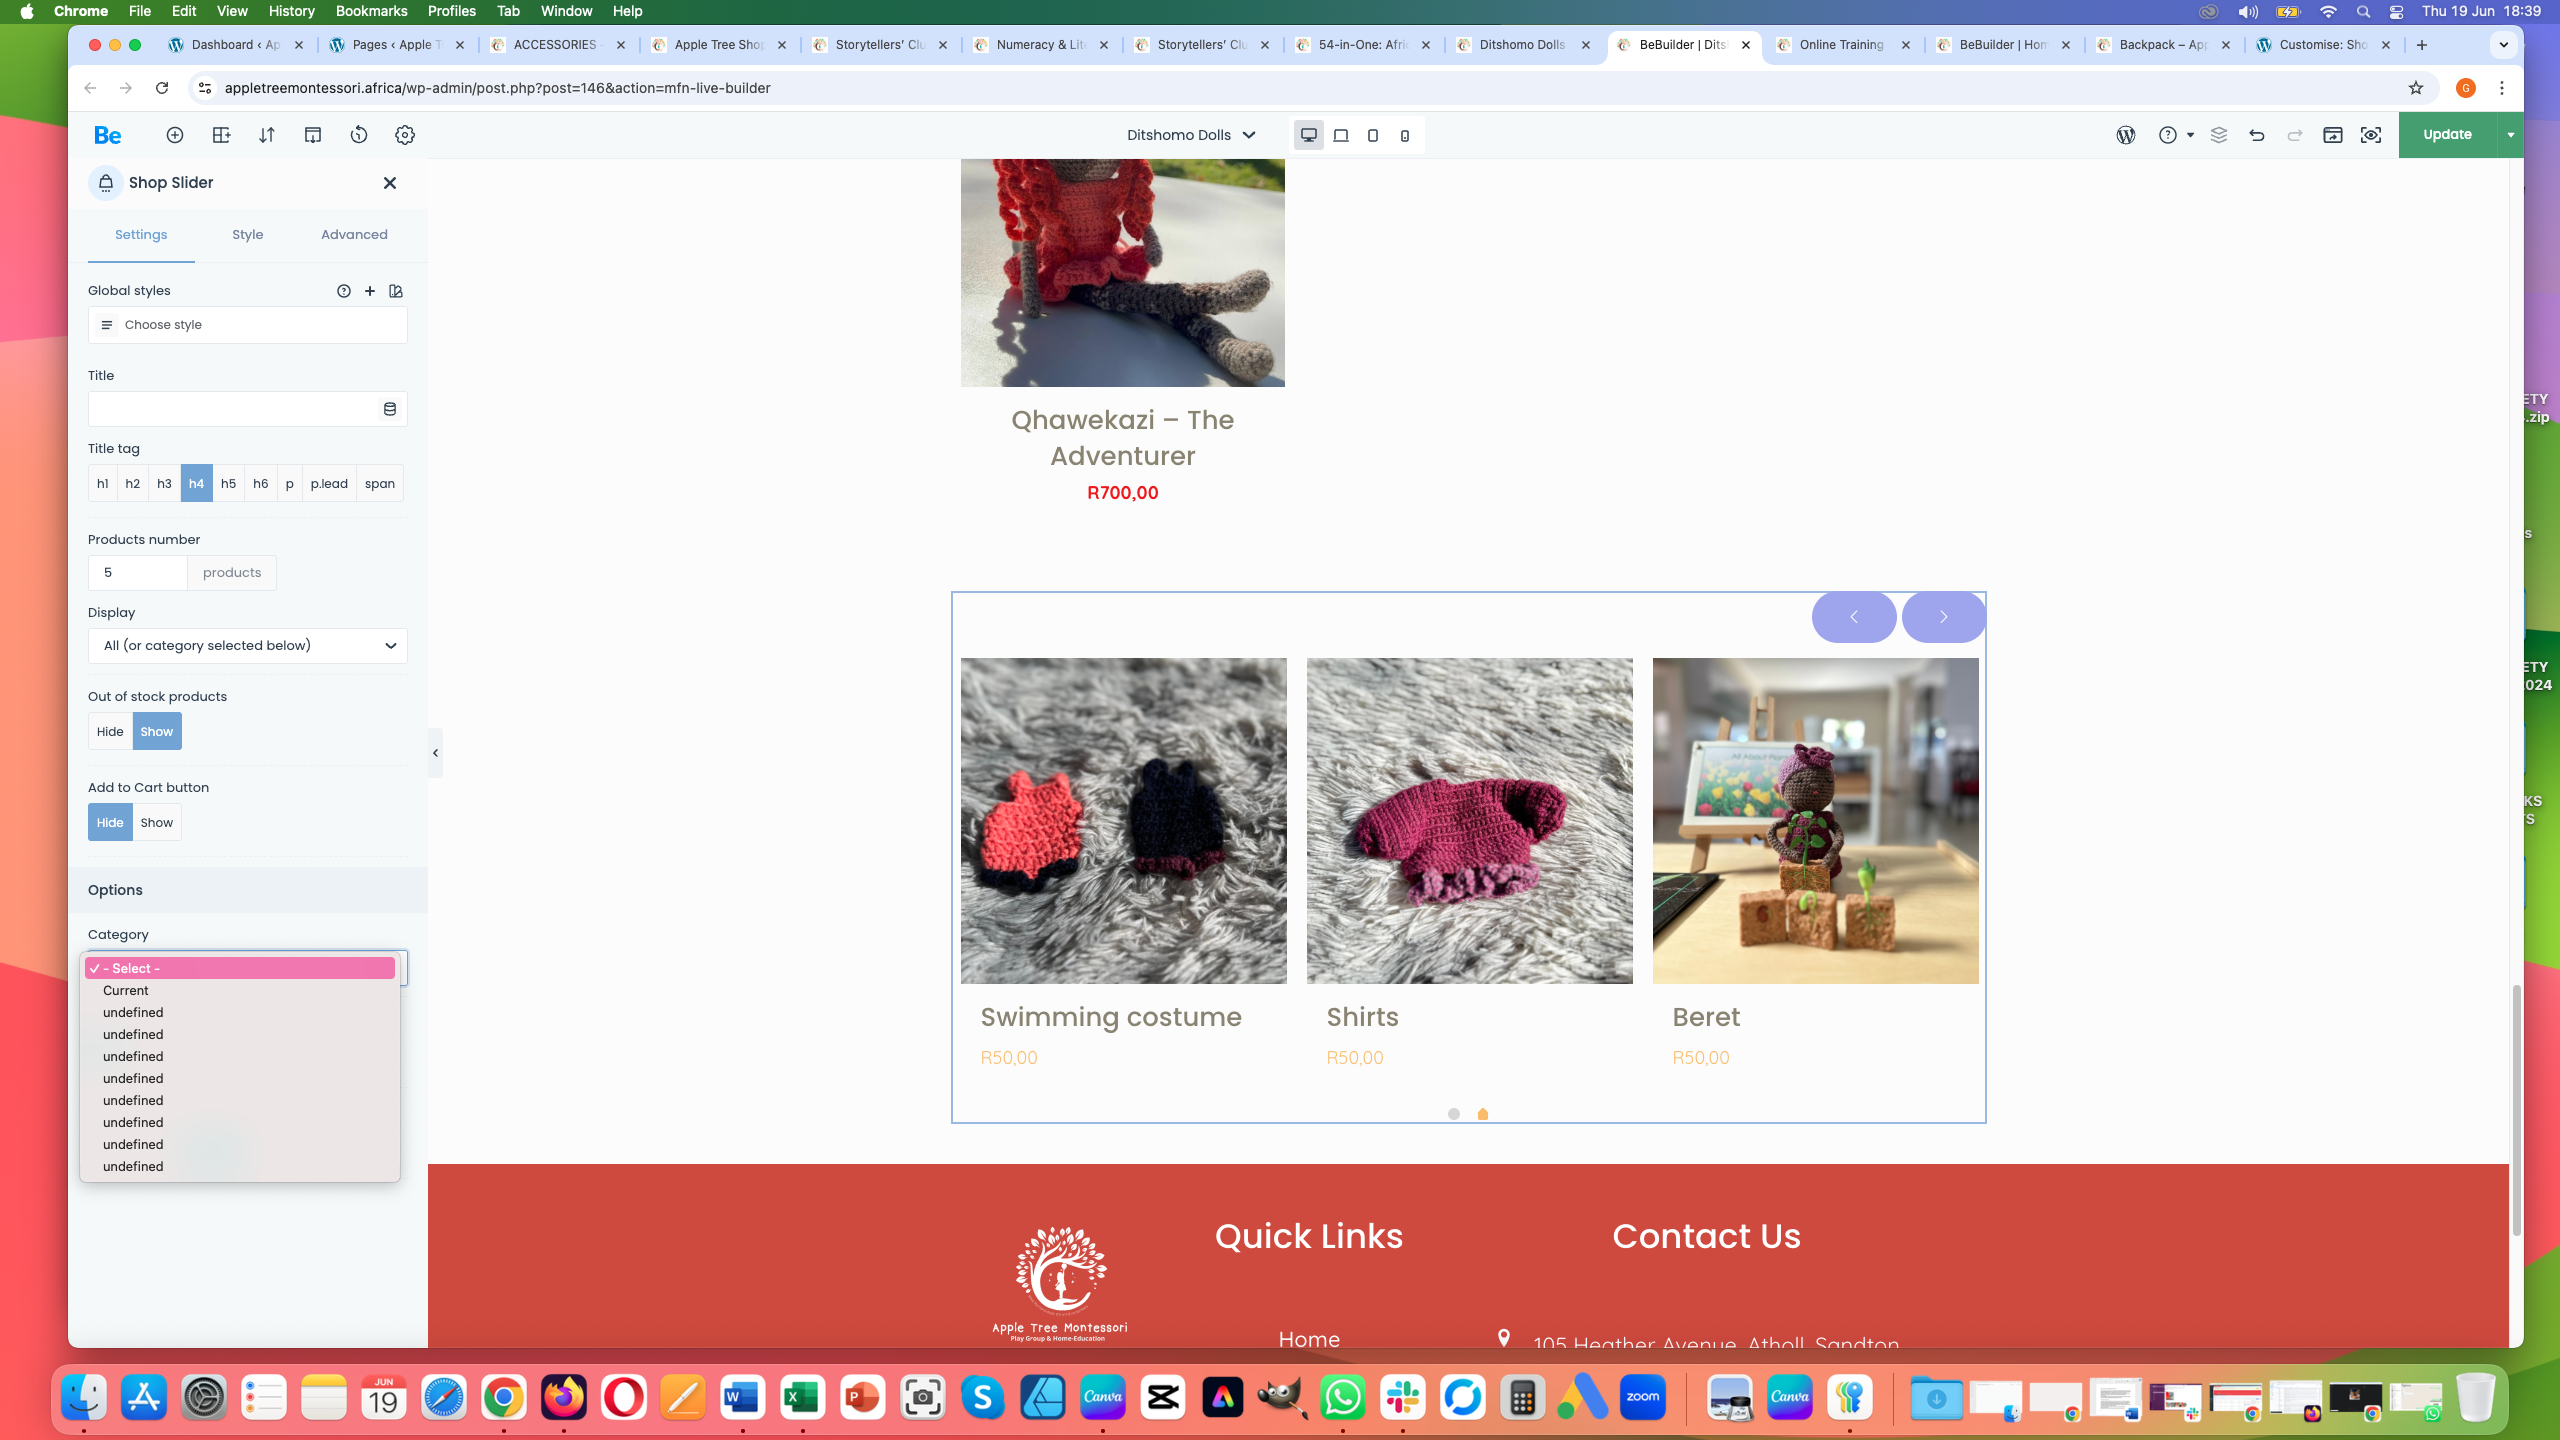Switch to the mobile device preview icon

(1405, 135)
